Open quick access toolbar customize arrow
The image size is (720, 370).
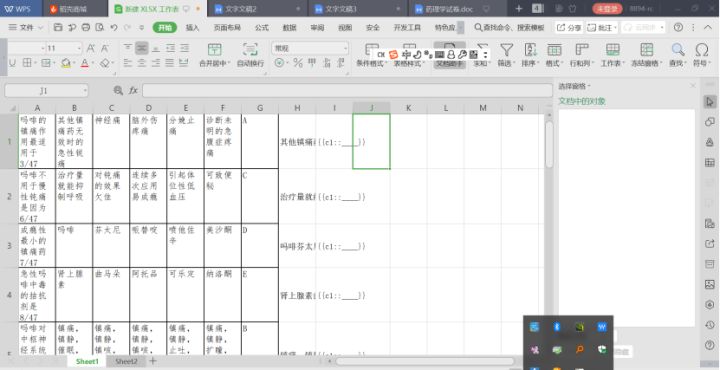(x=141, y=28)
